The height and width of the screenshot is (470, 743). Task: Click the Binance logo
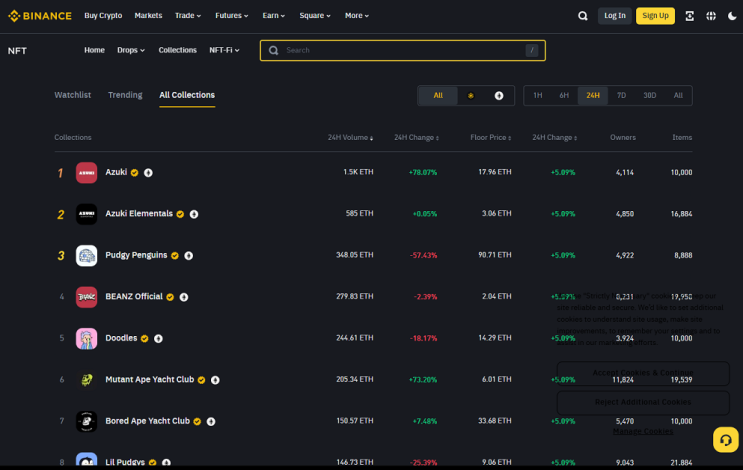40,16
